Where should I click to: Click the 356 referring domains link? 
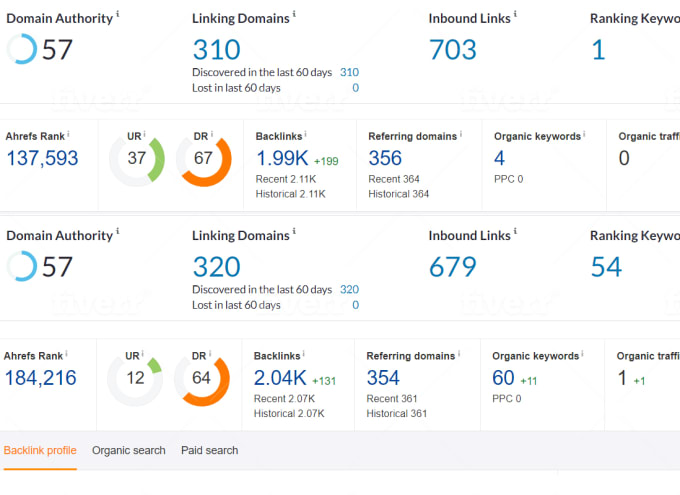click(385, 158)
